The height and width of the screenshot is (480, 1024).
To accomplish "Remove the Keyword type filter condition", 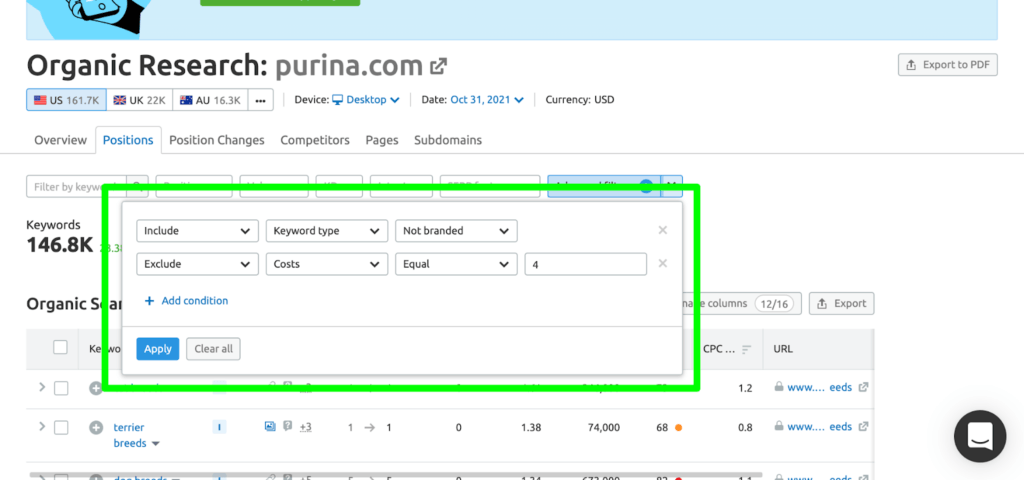I will pos(662,230).
